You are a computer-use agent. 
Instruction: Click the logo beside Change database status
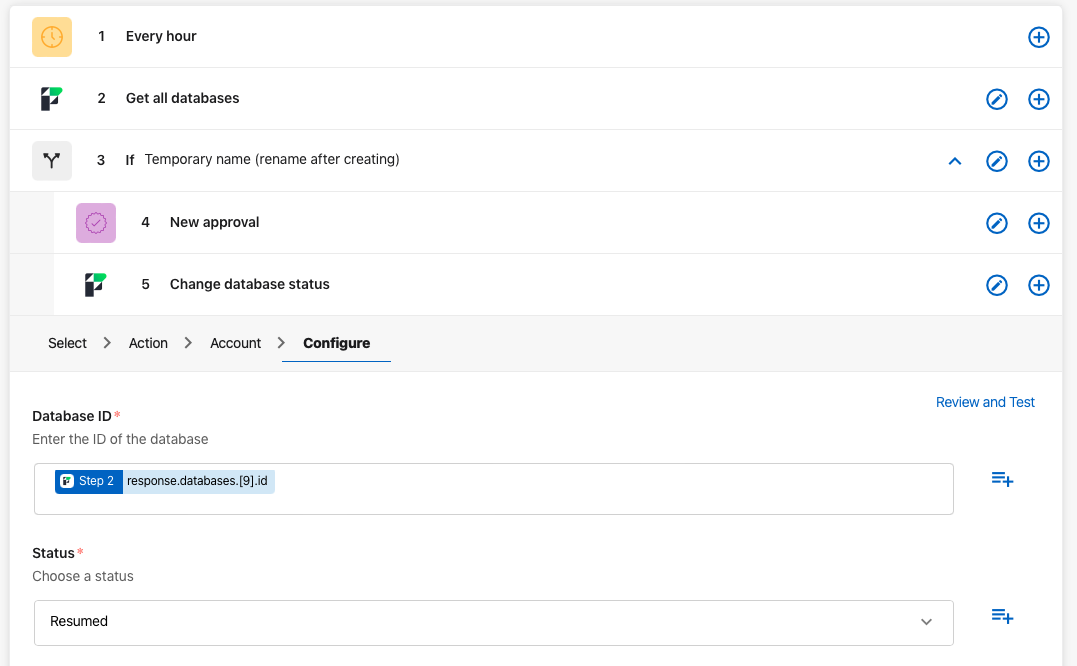click(x=95, y=285)
